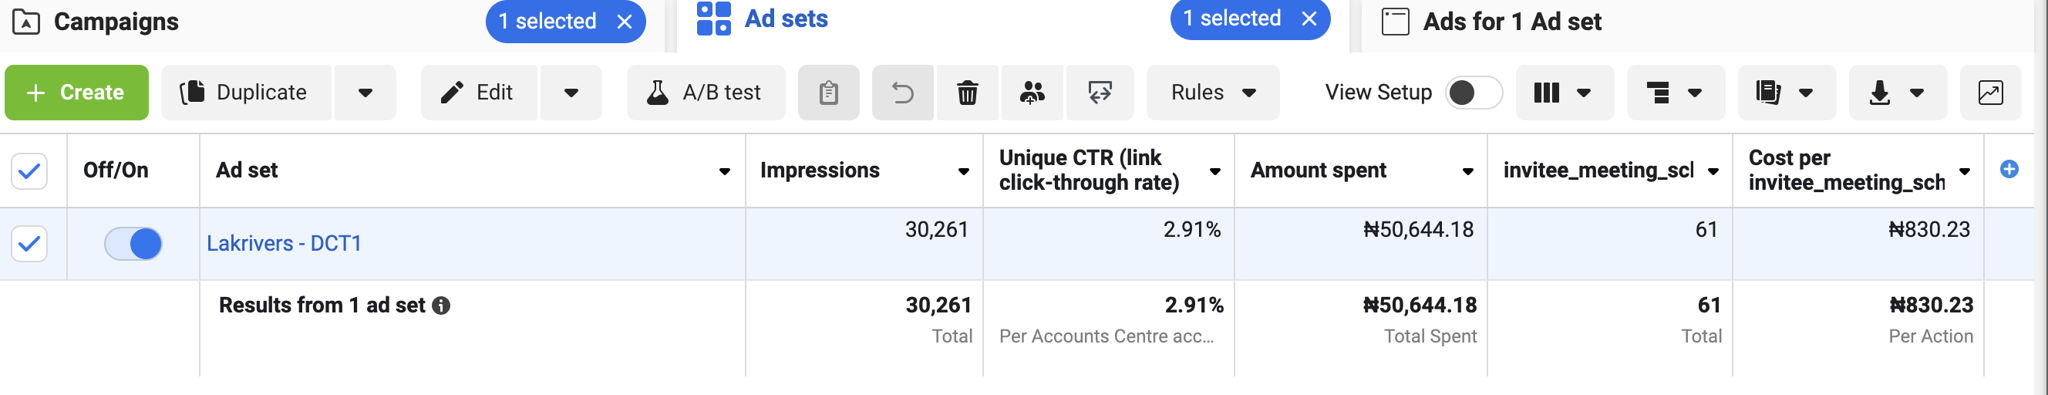Expand the Rules dropdown
This screenshot has height=395, width=2048.
pos(1213,93)
